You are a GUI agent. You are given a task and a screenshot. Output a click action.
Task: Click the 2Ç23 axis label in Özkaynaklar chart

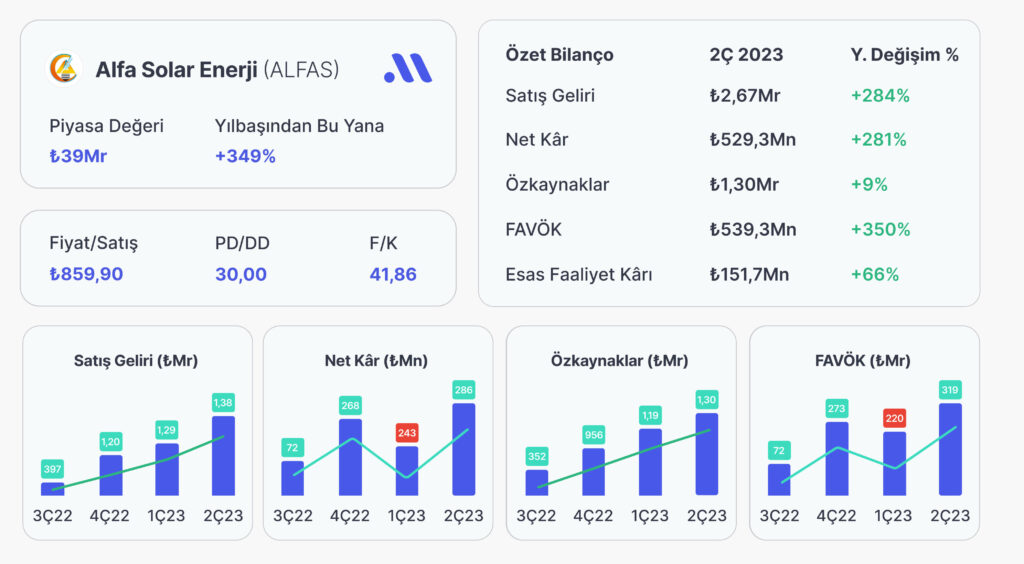pos(707,516)
